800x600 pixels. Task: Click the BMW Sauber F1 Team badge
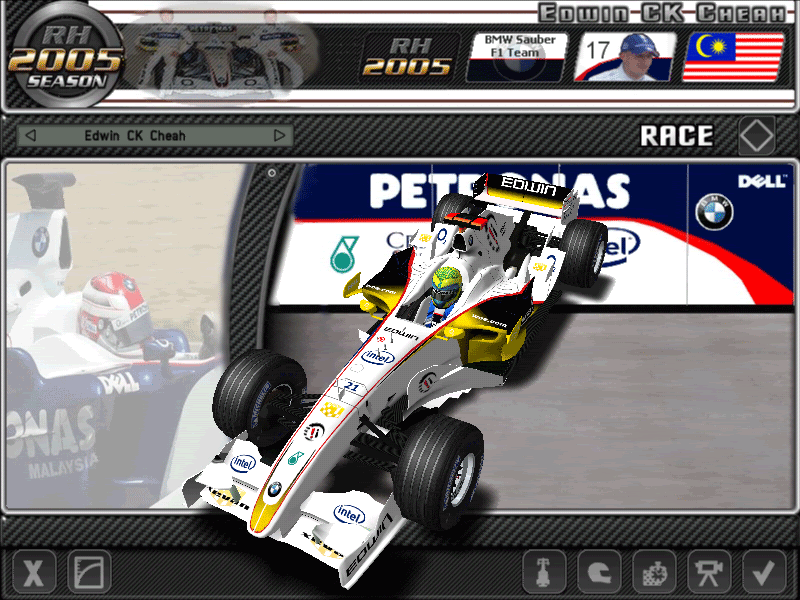(518, 56)
